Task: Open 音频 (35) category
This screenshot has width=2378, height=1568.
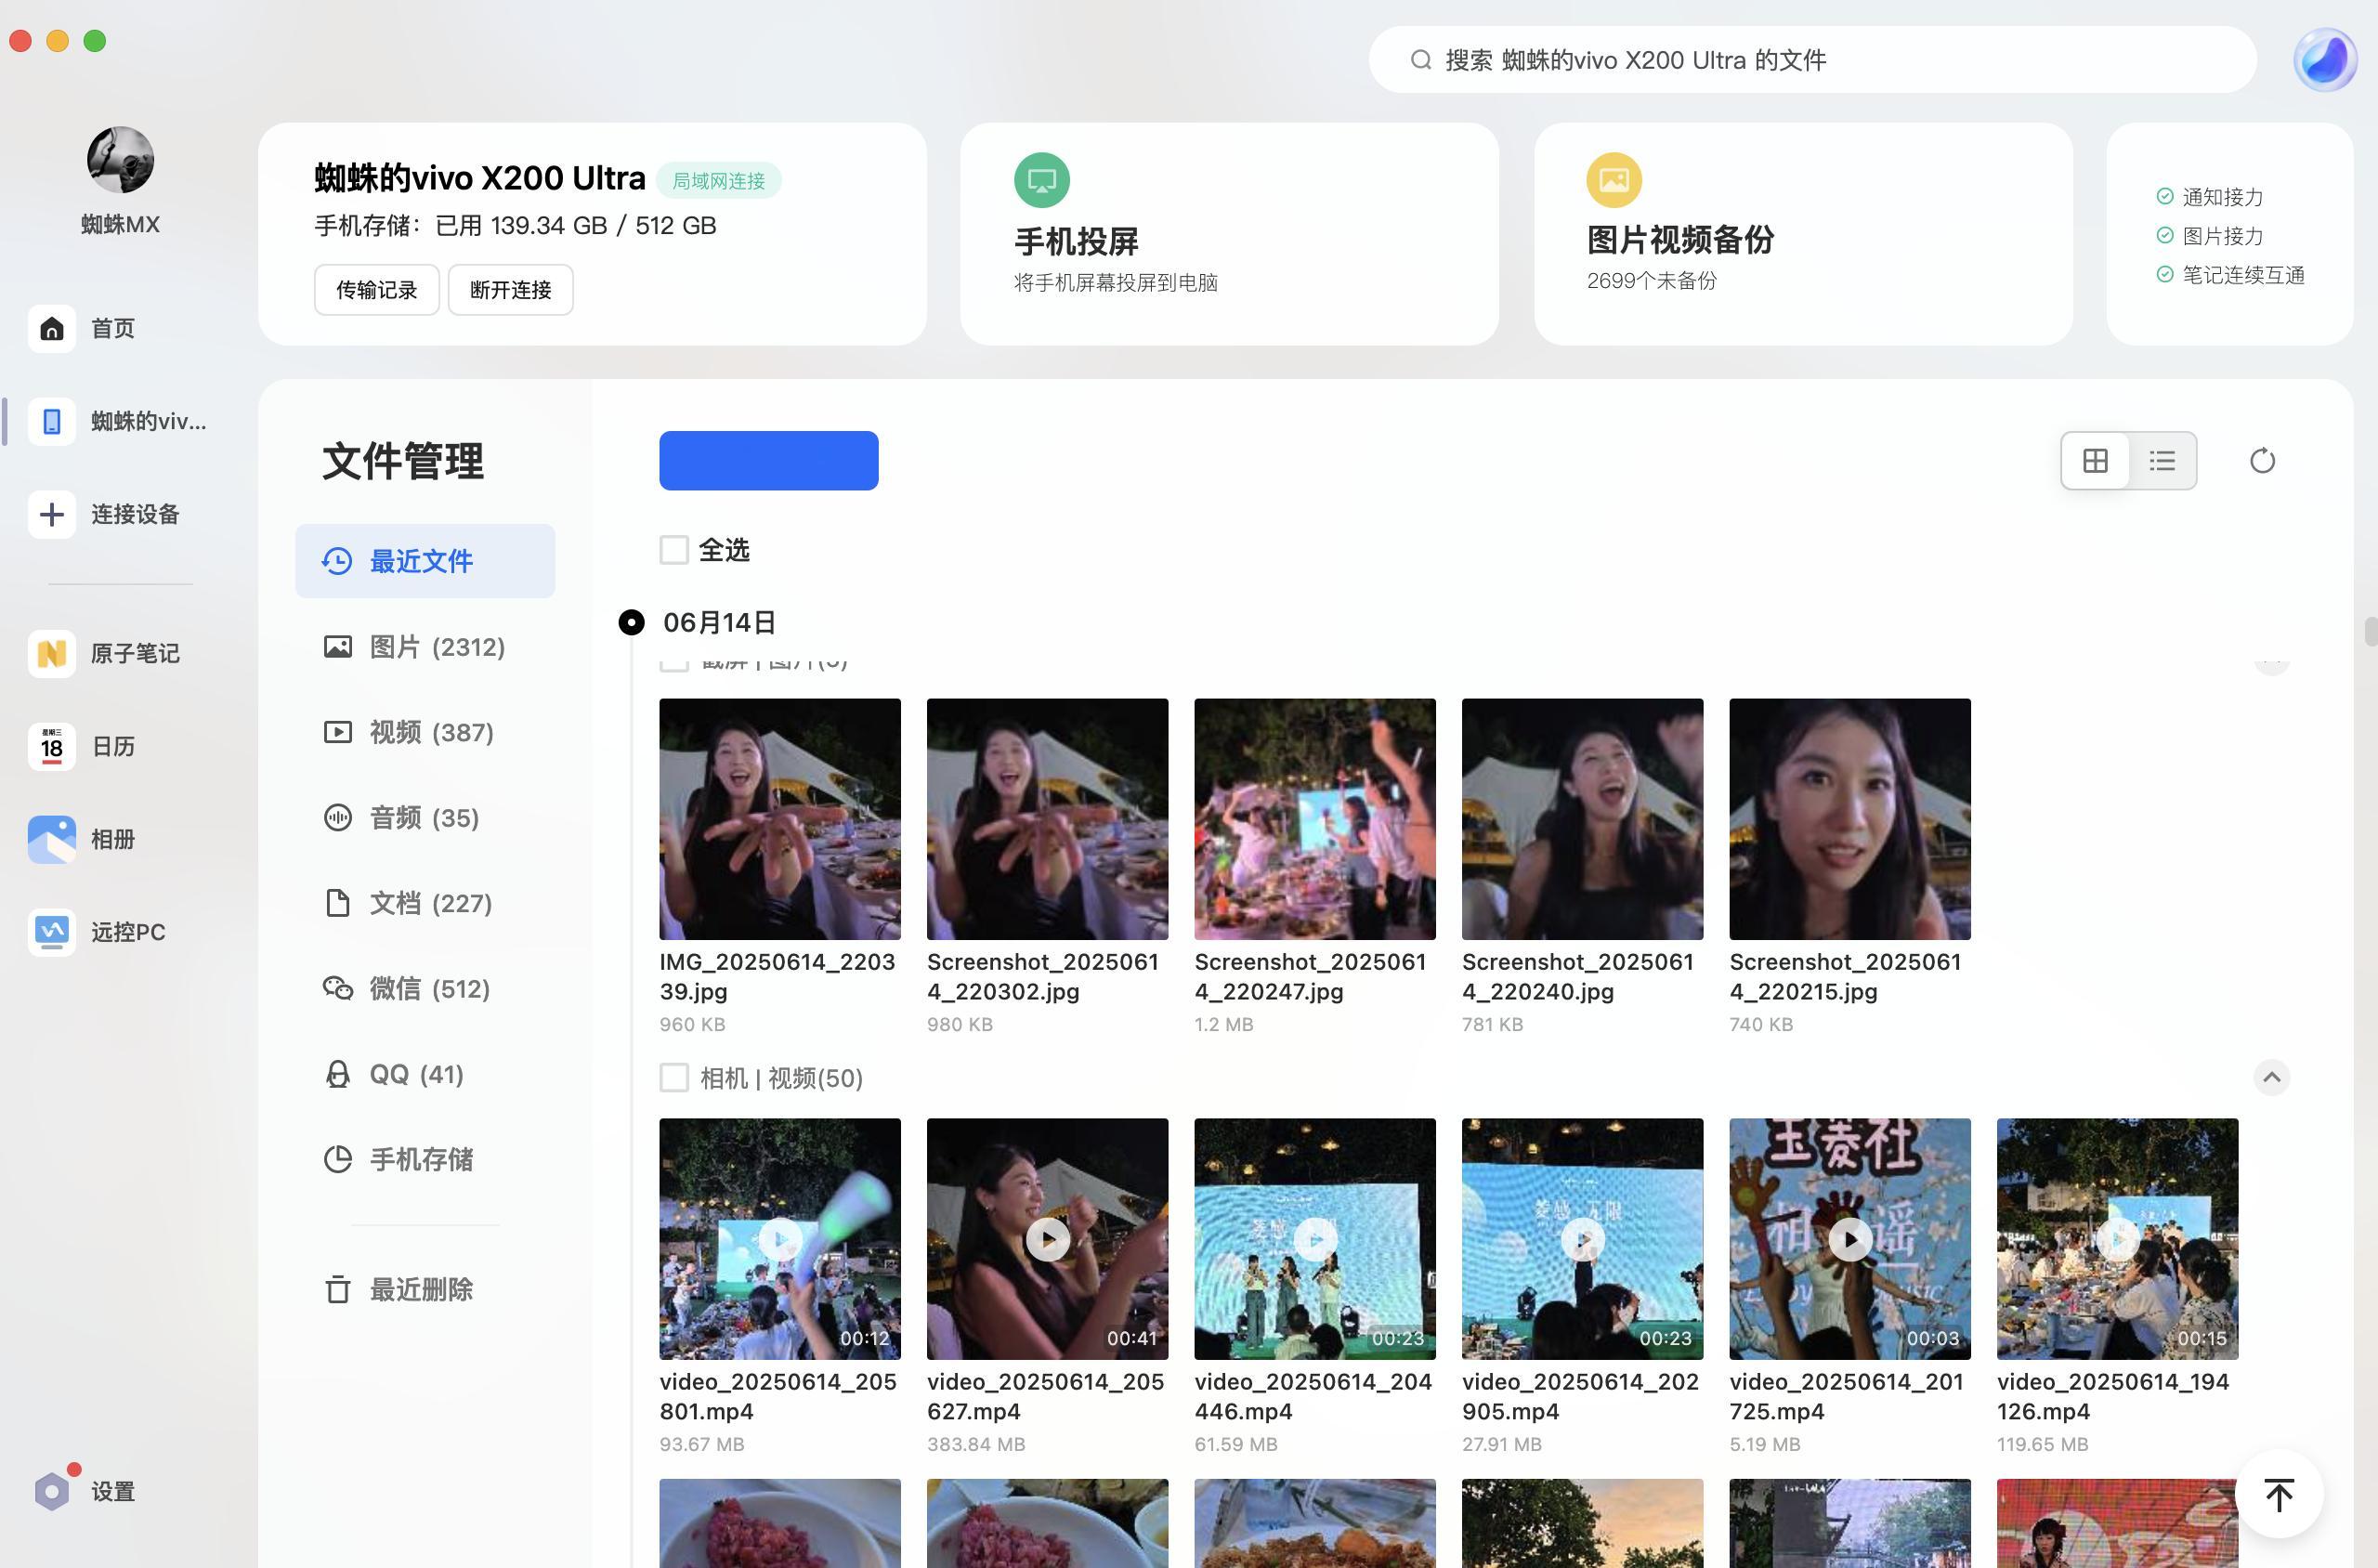Action: click(x=425, y=818)
